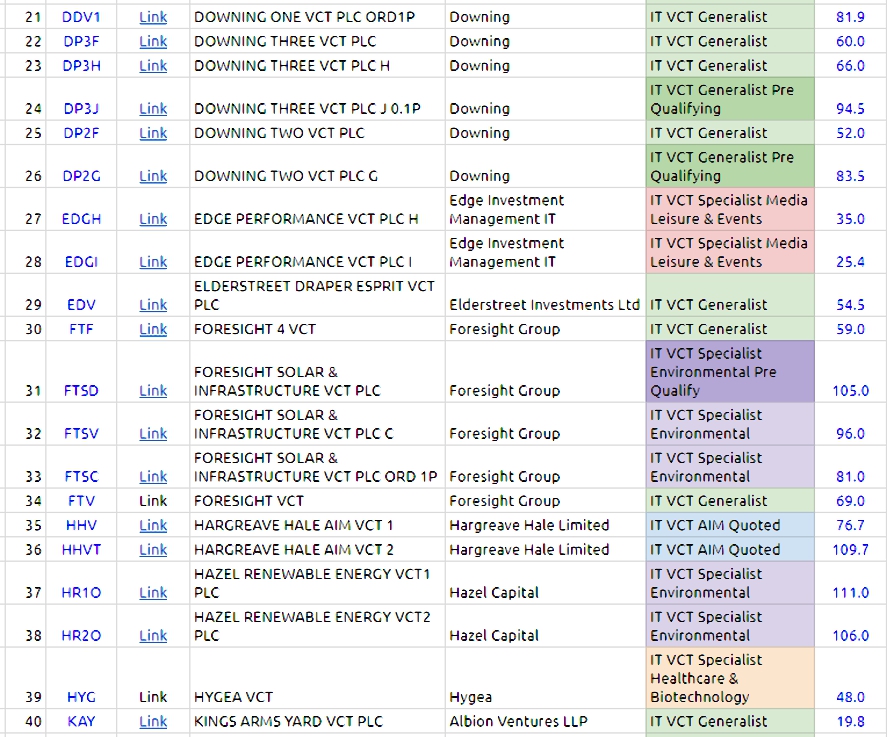This screenshot has width=887, height=737.
Task: Select the value 48.0
Action: pyautogui.click(x=850, y=697)
